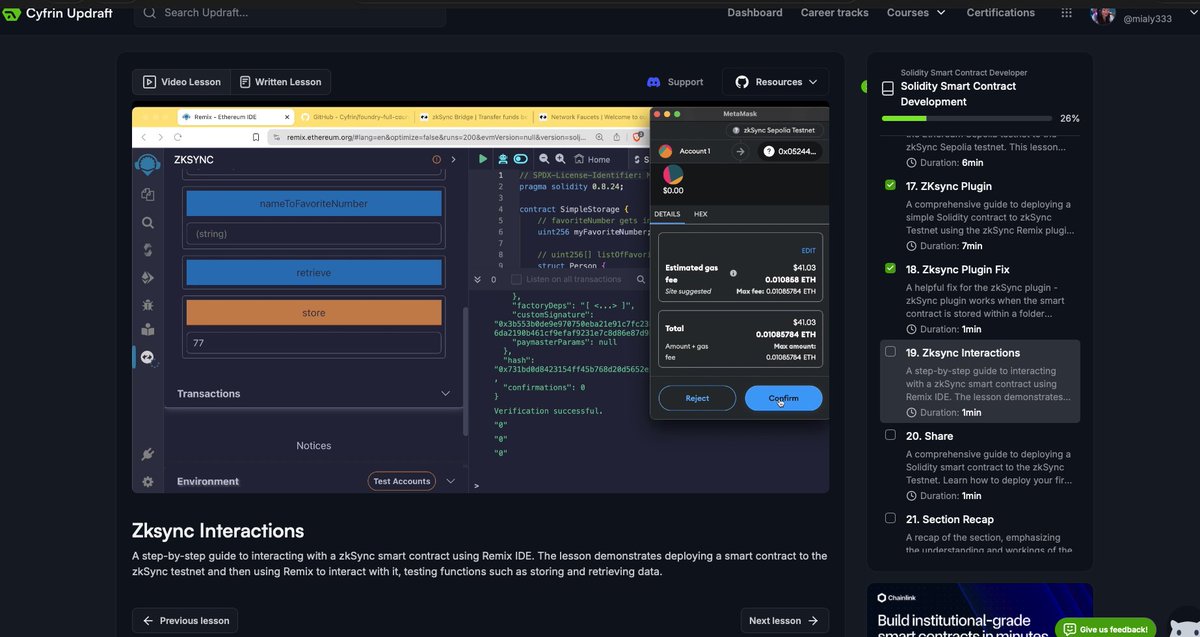The width and height of the screenshot is (1200, 637).
Task: Open the Certifications nav item
Action: [1000, 13]
